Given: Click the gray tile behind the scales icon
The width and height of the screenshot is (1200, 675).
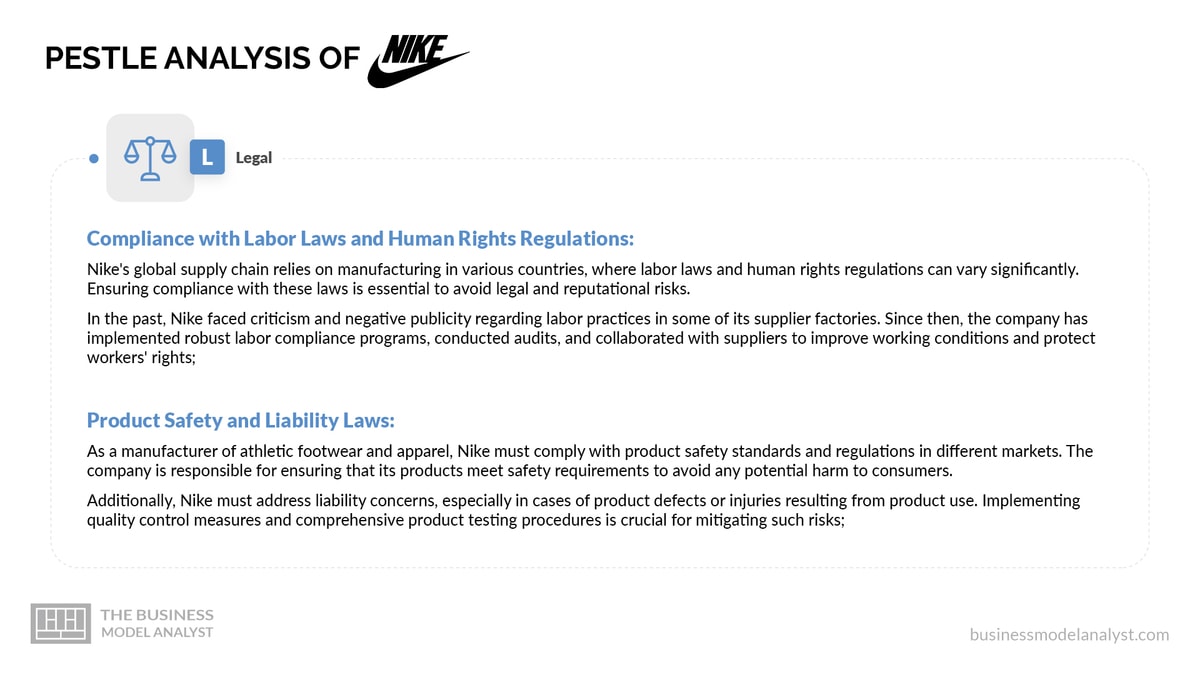Looking at the screenshot, I should coord(150,158).
